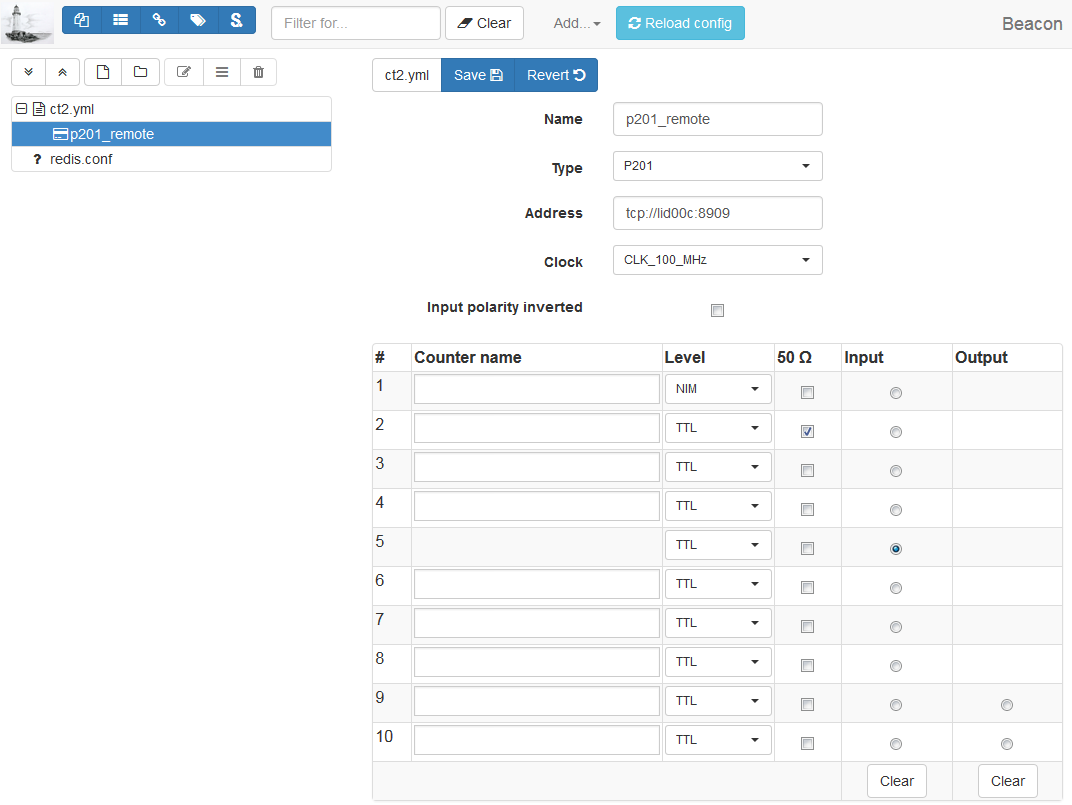
Task: Click selected Input radio for channel 5
Action: coord(896,549)
